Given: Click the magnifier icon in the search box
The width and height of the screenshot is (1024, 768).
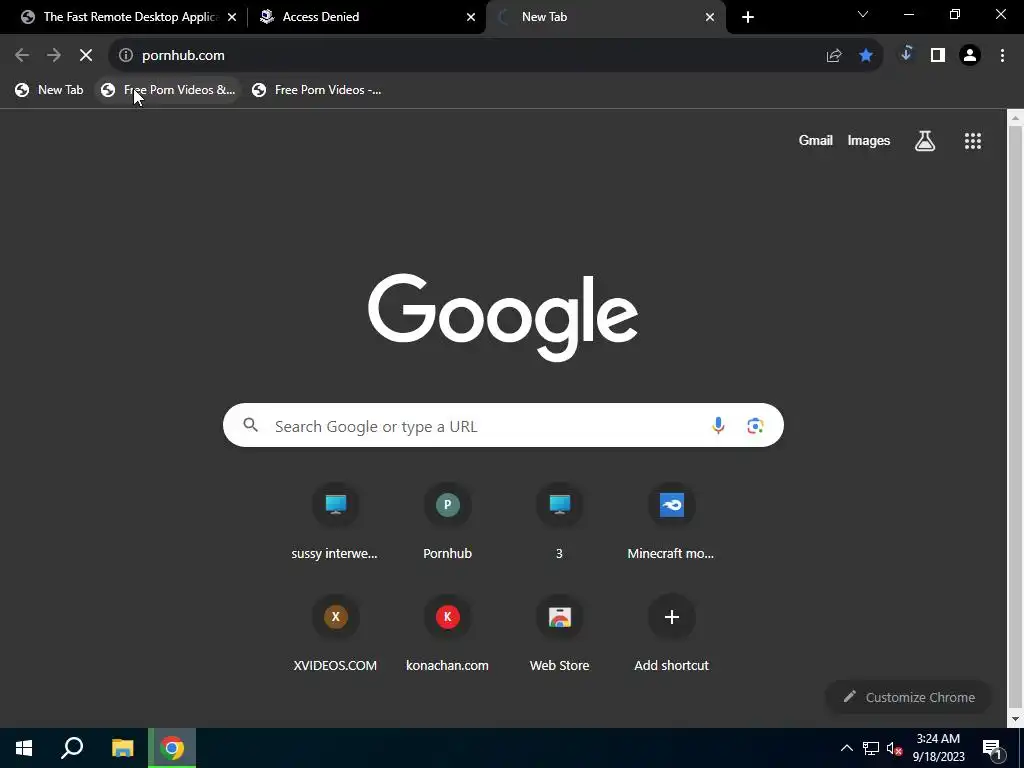Looking at the screenshot, I should click(x=251, y=425).
